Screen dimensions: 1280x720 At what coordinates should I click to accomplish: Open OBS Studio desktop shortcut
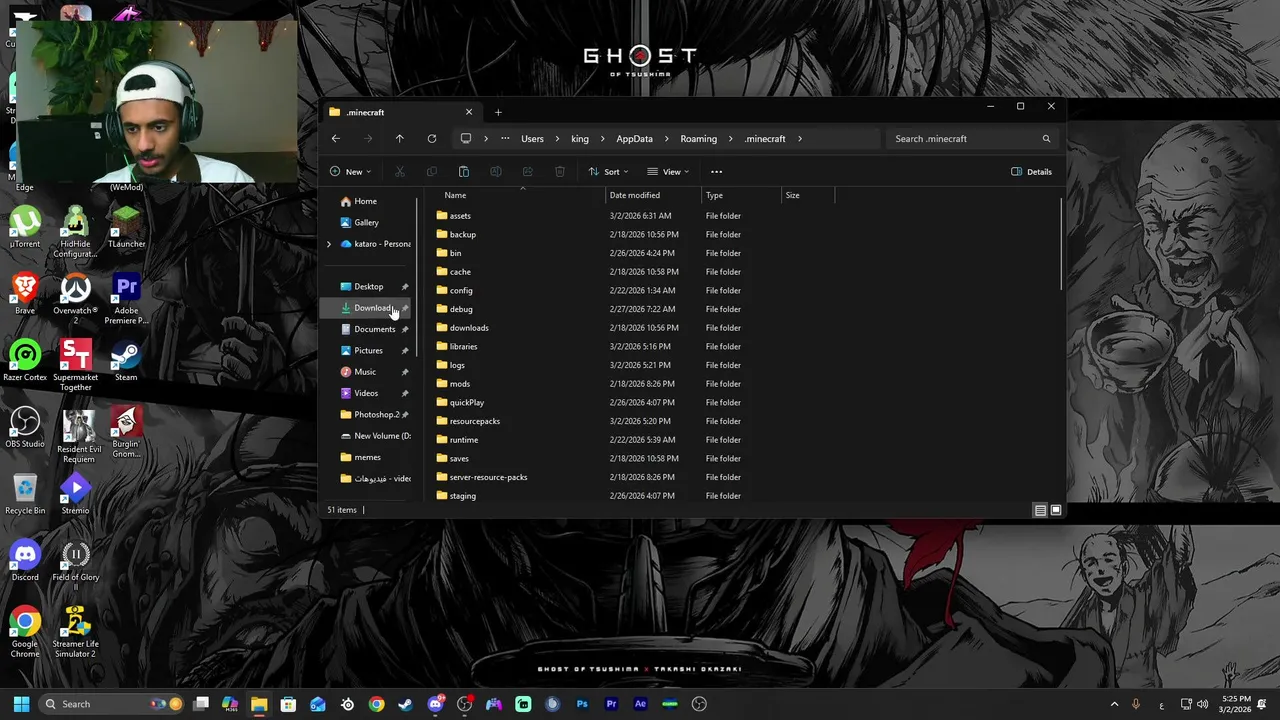25,428
